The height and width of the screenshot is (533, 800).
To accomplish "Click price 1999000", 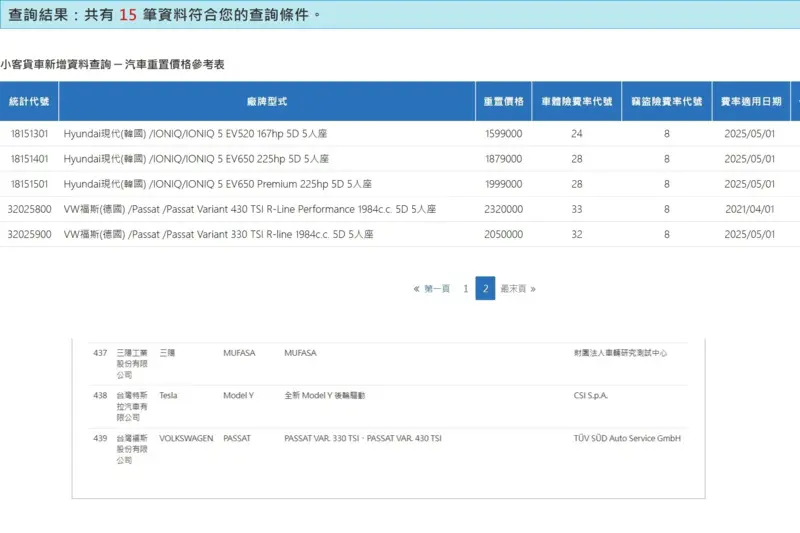I will [x=504, y=184].
